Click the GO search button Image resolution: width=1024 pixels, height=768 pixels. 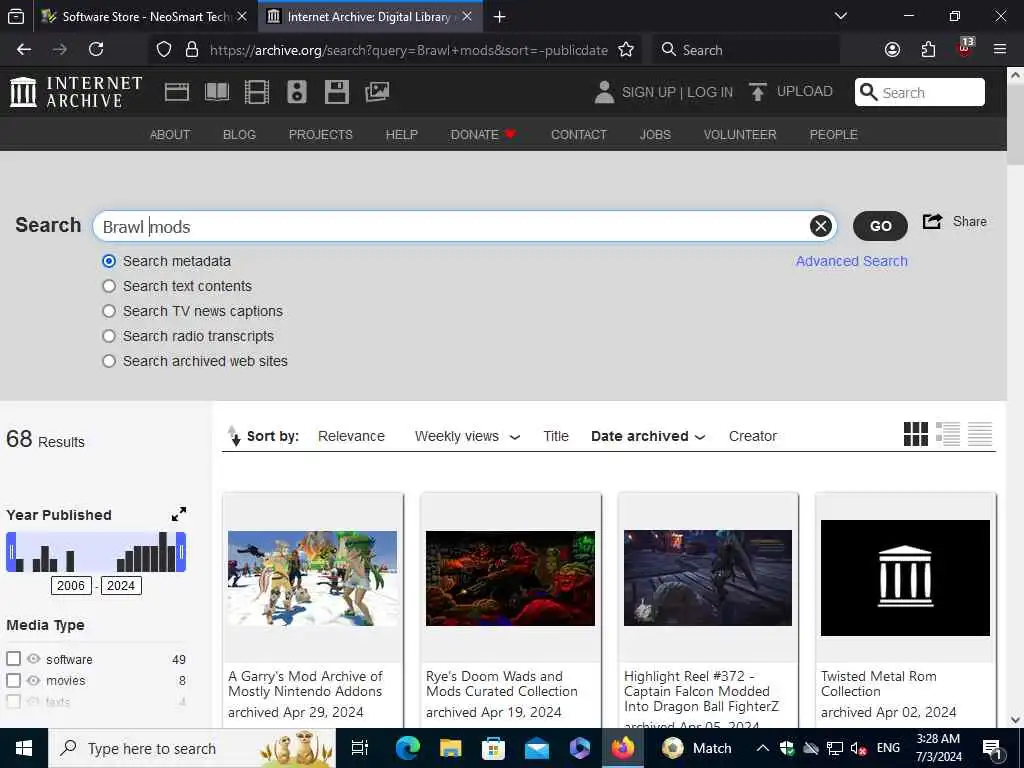tap(880, 226)
